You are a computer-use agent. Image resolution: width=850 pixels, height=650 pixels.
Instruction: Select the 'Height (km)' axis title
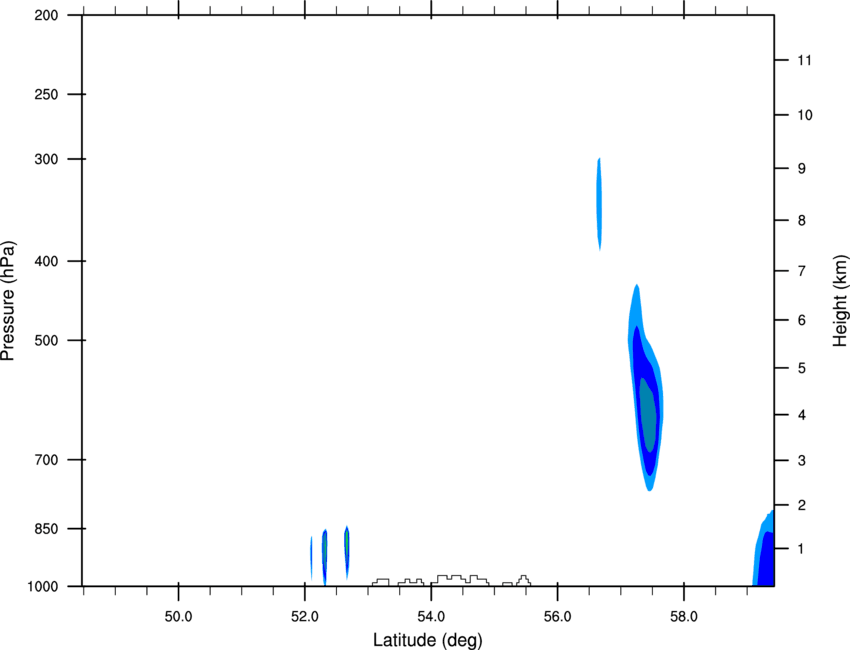(x=840, y=301)
